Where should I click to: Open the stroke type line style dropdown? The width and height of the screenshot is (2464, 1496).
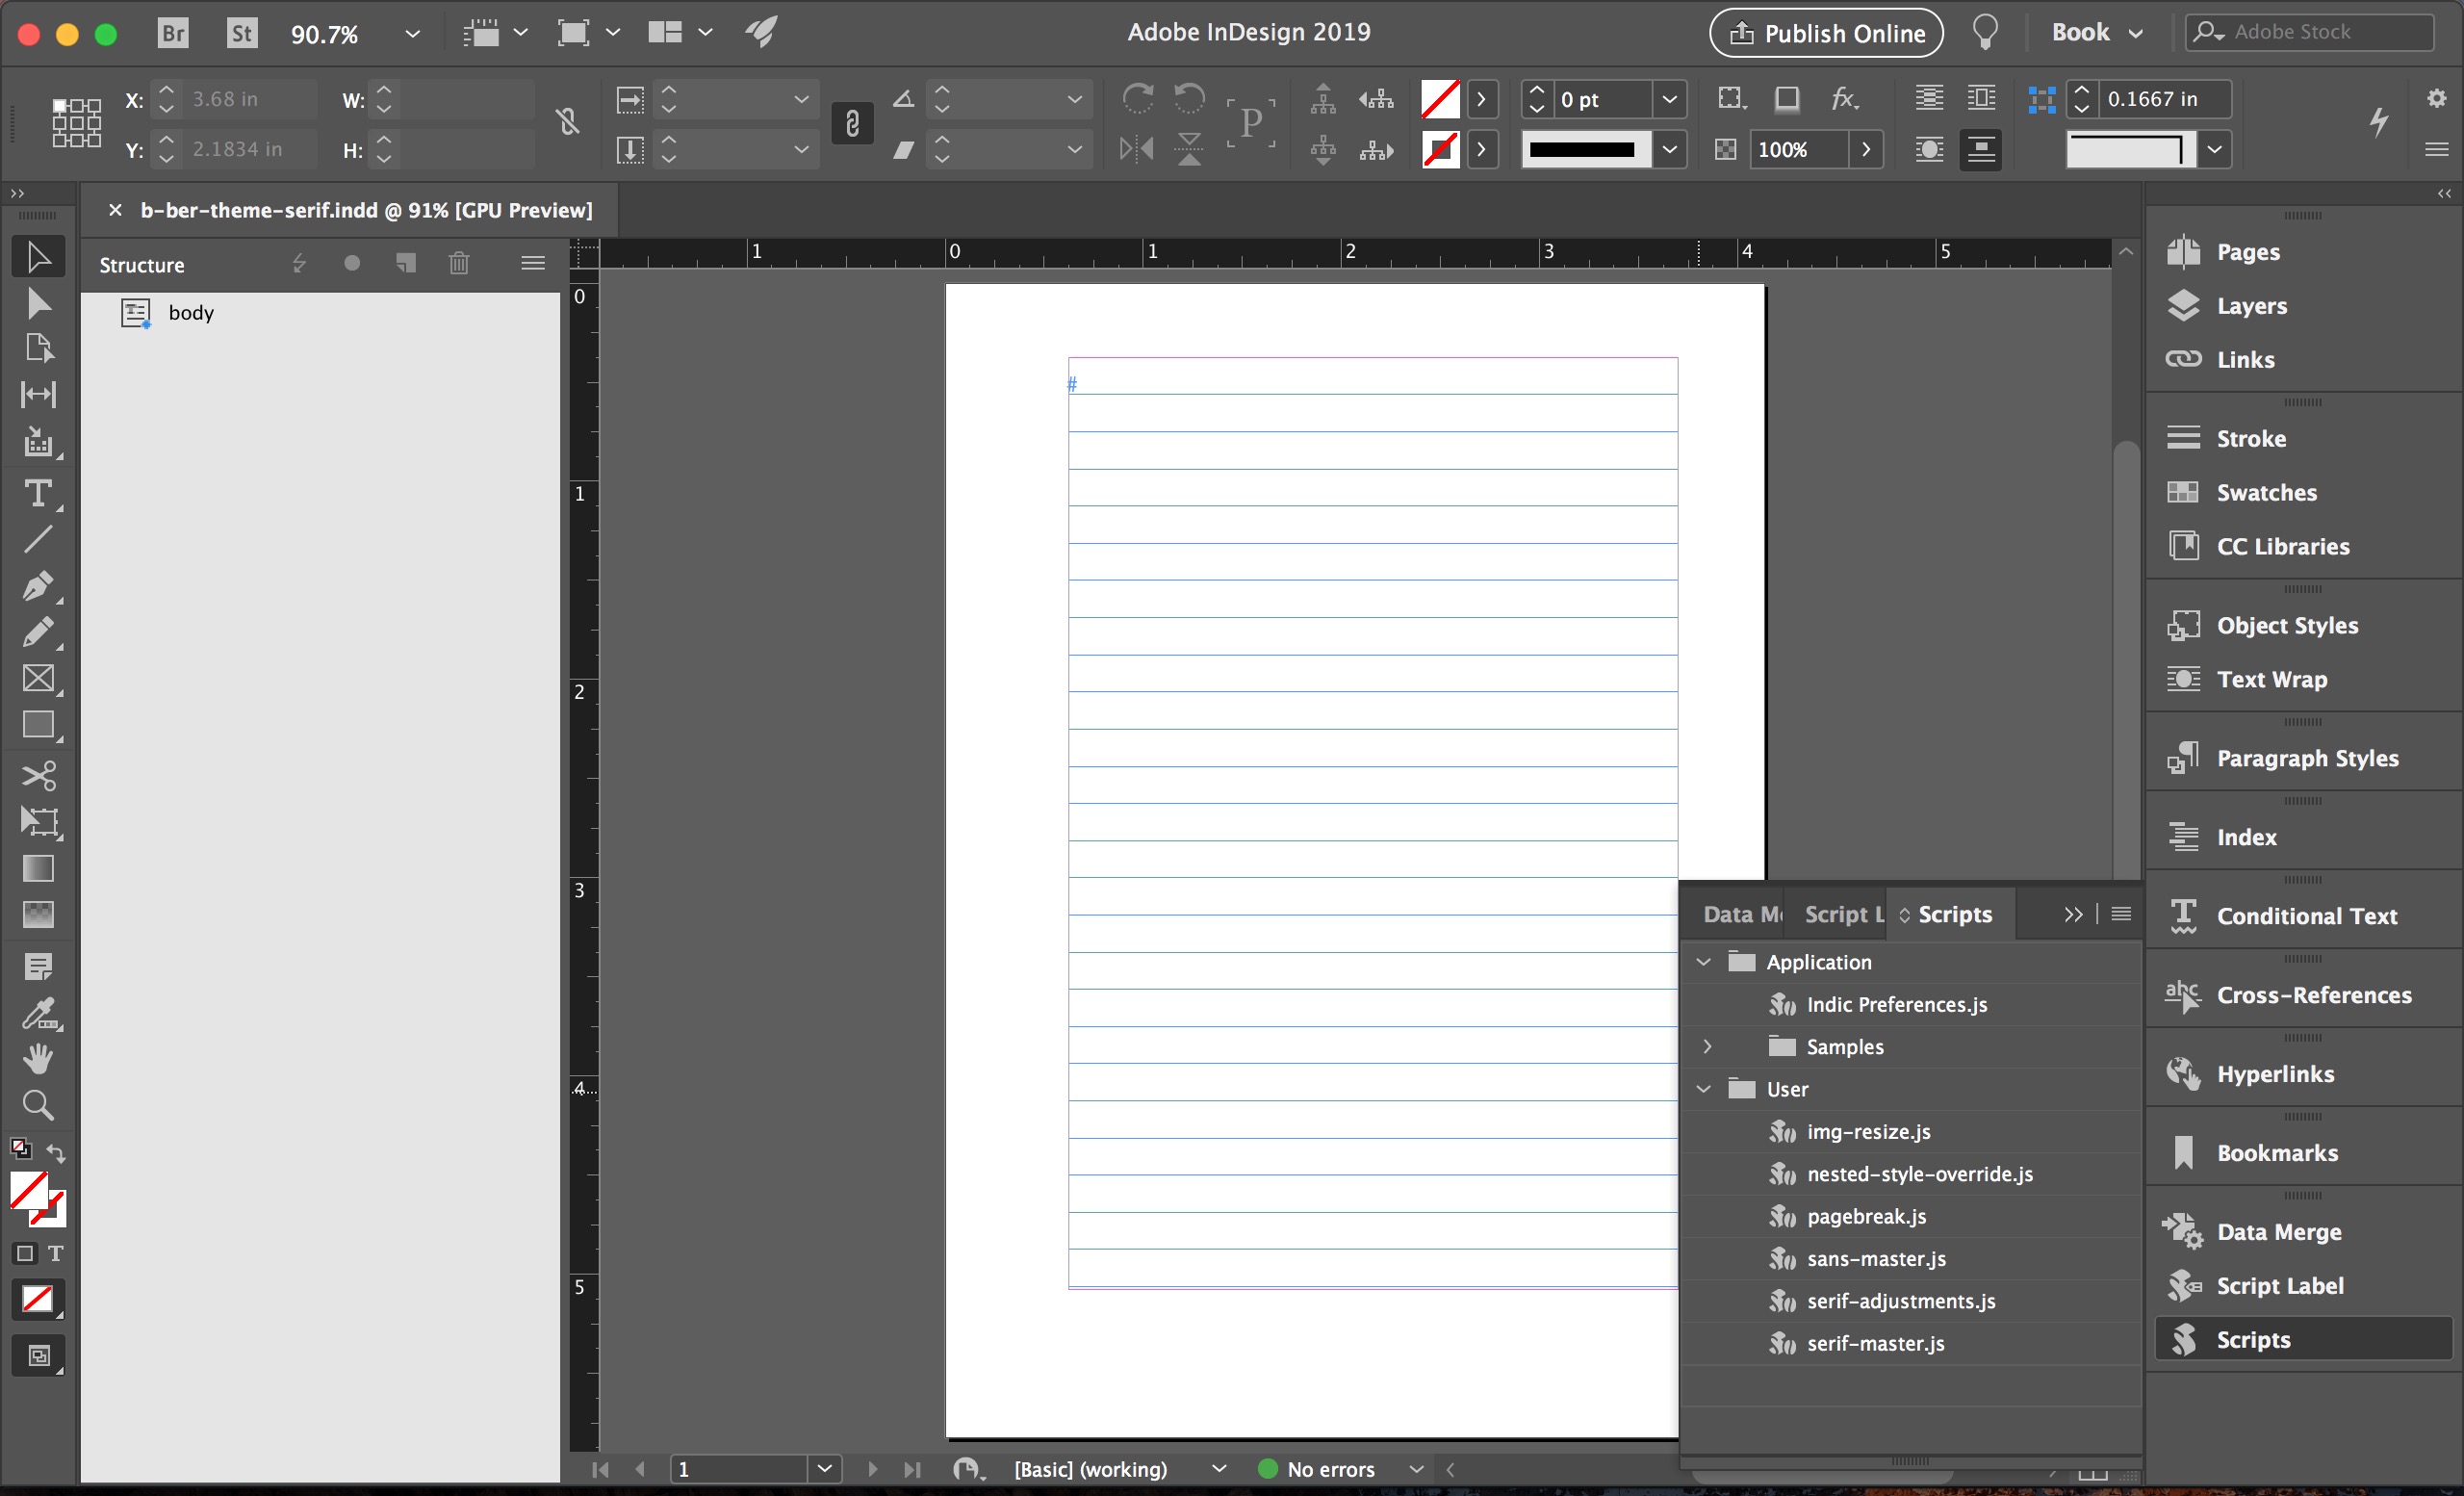[x=1669, y=149]
